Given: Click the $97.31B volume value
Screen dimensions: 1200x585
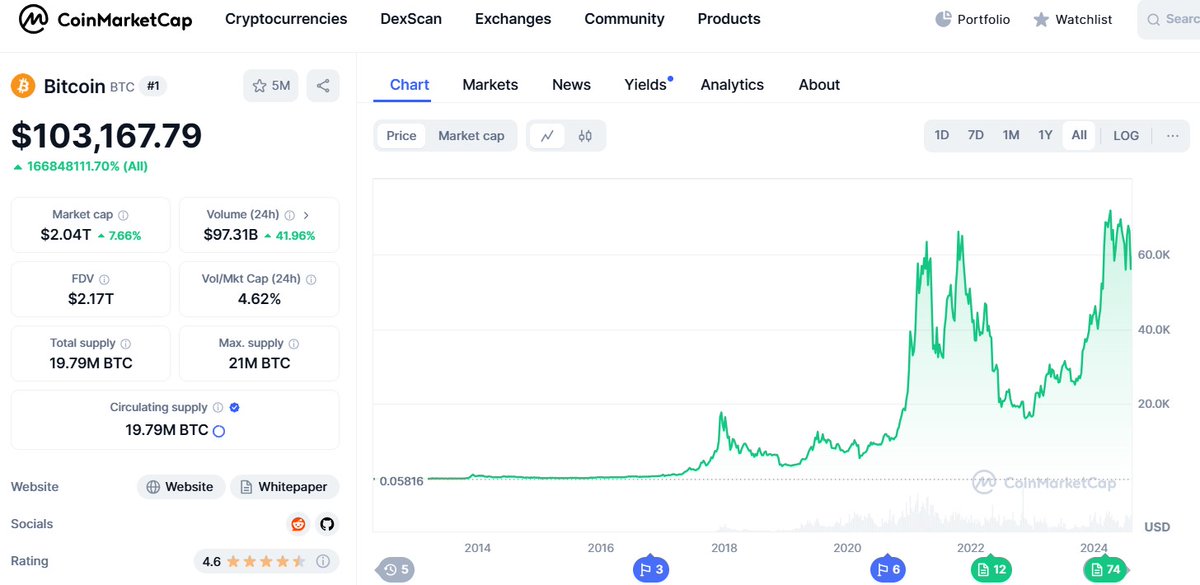Looking at the screenshot, I should click(232, 235).
